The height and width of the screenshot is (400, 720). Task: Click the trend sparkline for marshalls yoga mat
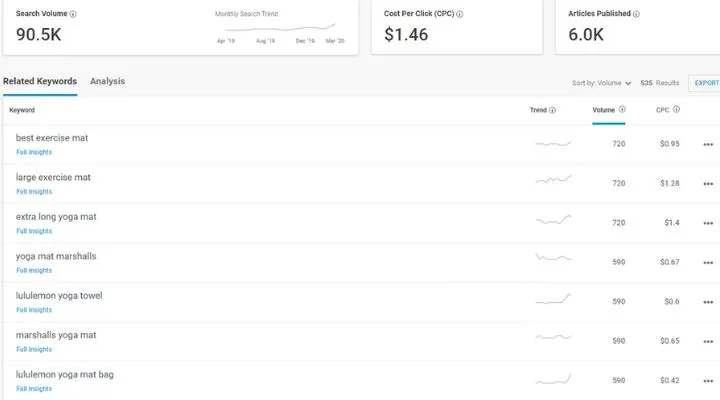553,337
